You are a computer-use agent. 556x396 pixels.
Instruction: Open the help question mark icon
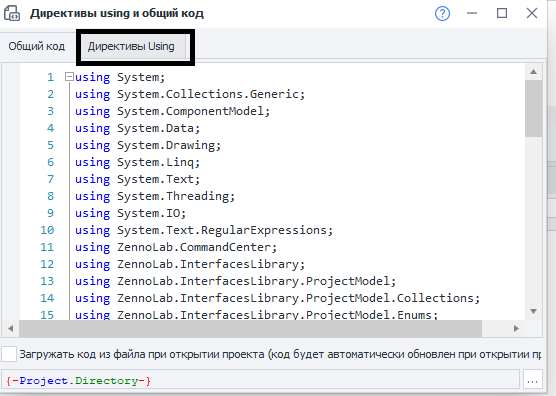[x=442, y=14]
